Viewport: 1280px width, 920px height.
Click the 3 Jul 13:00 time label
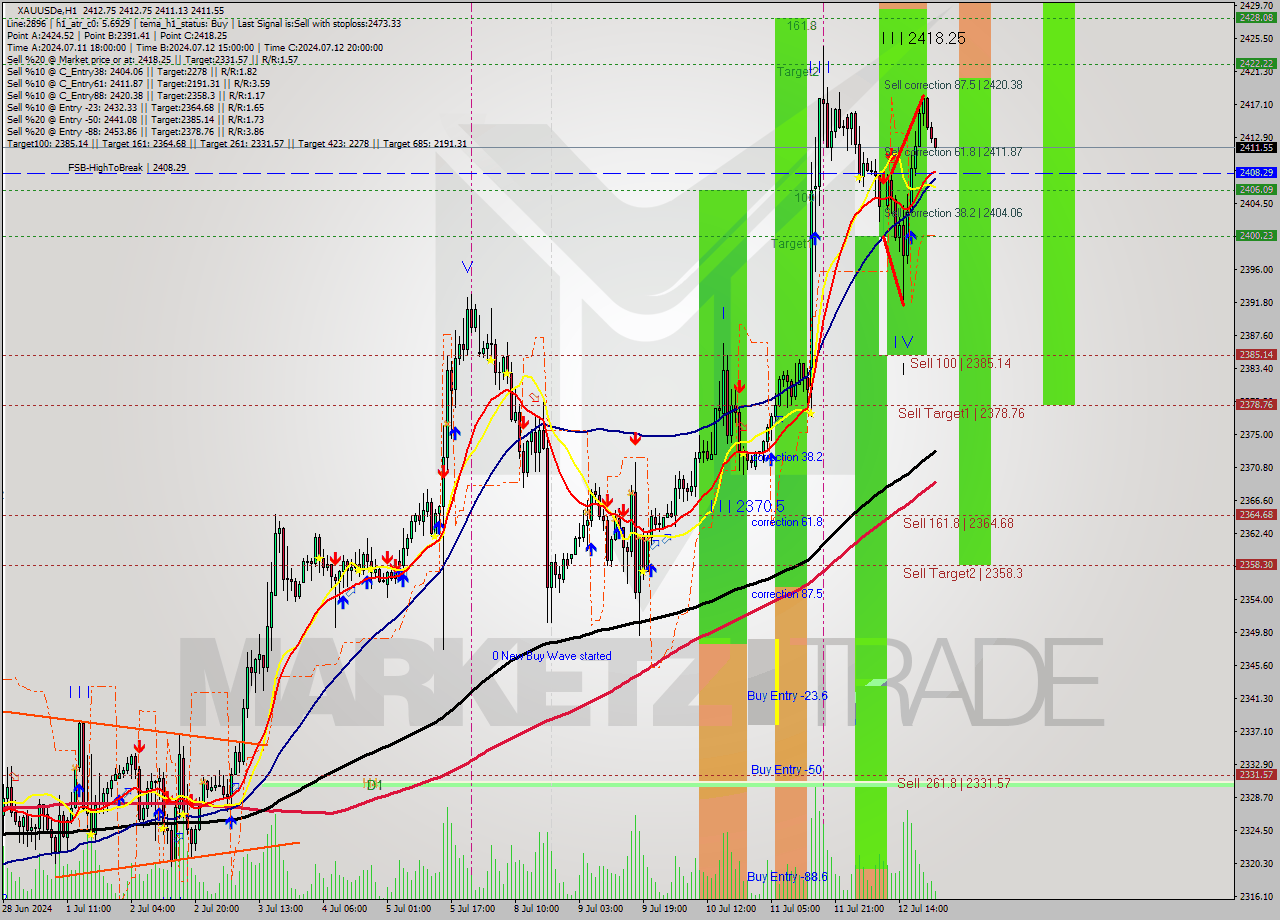coord(280,909)
